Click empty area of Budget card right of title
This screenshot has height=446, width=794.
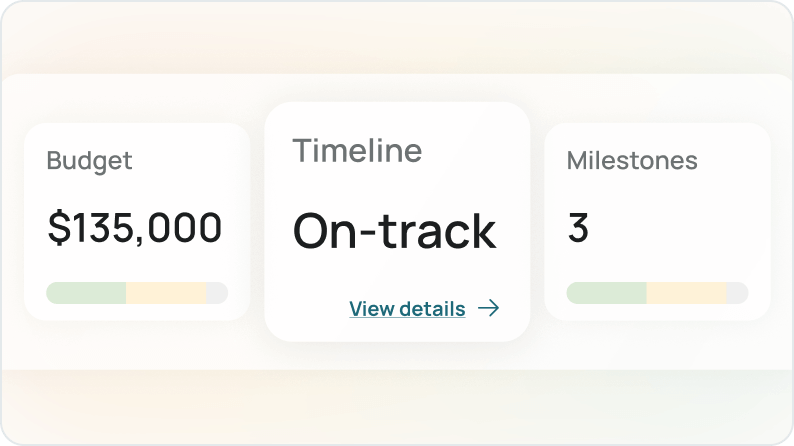195,161
